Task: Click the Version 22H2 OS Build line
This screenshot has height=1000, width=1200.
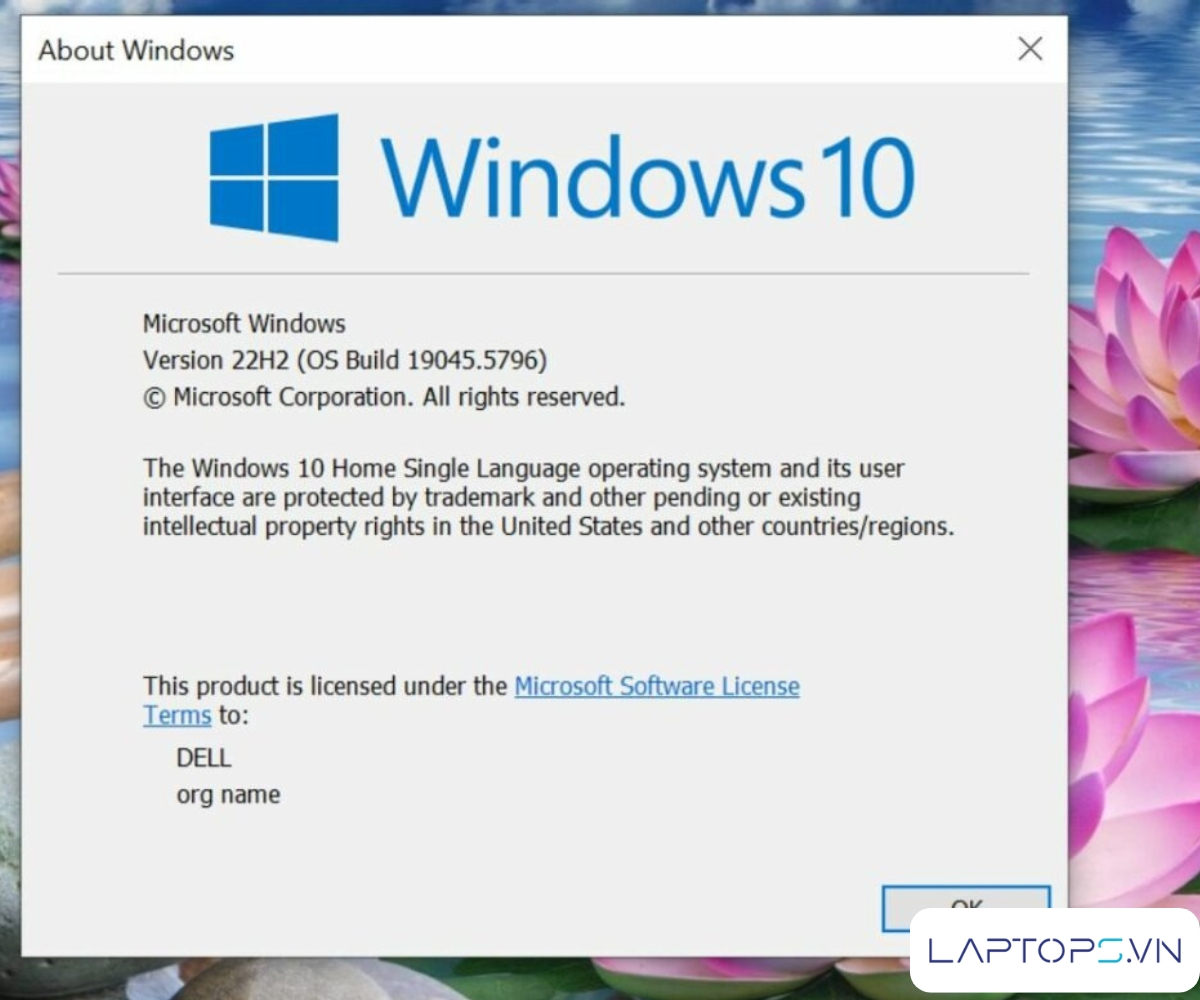Action: (x=345, y=360)
